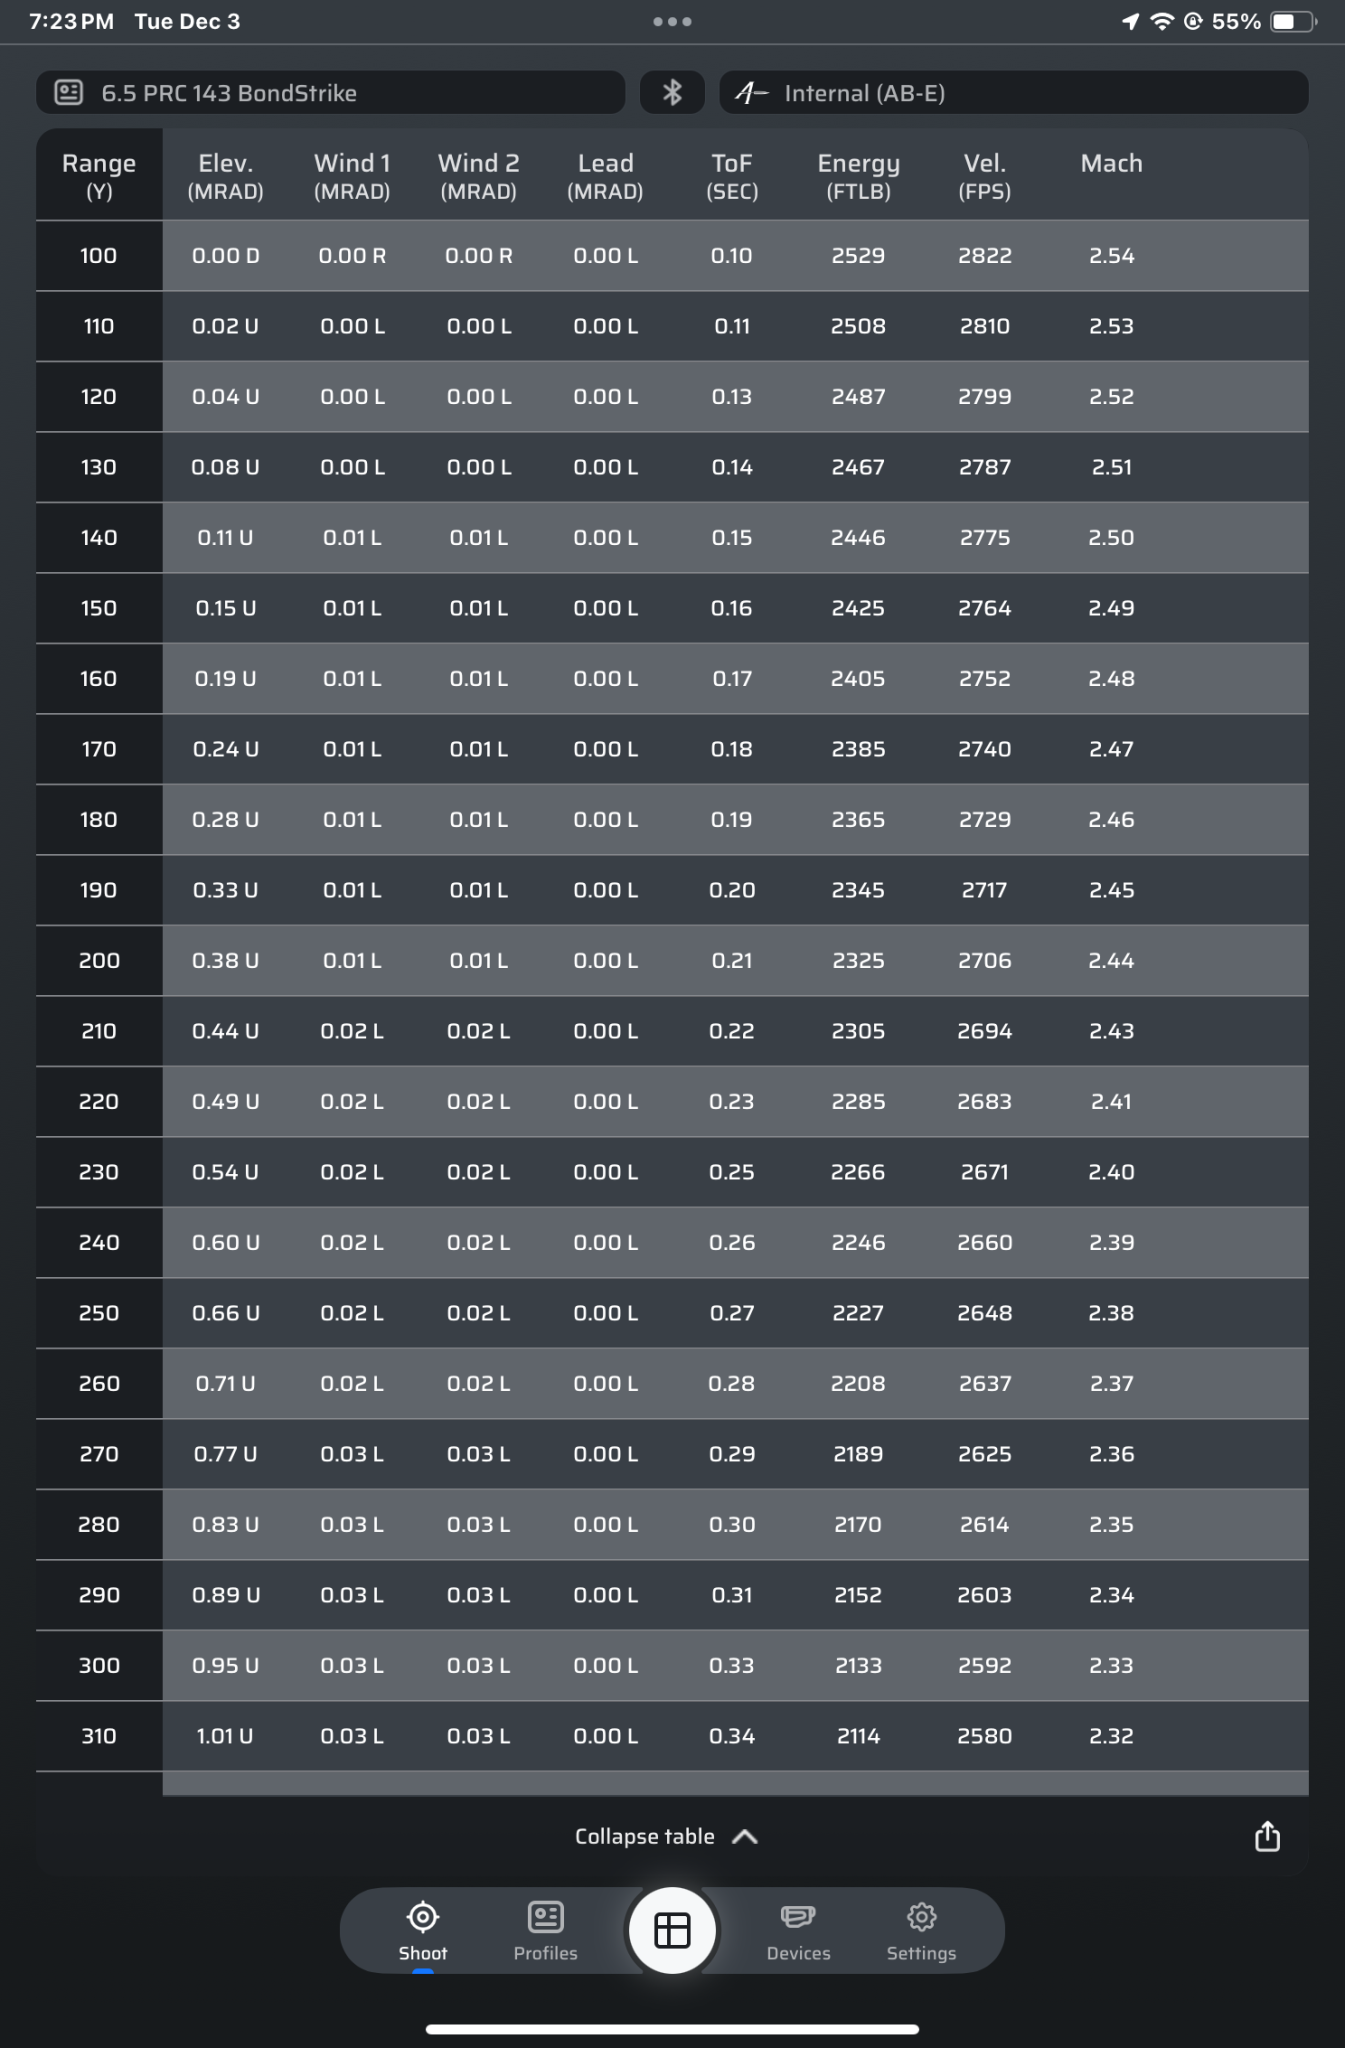Open the Shoot tab
This screenshot has width=1345, height=2048.
pos(423,1930)
